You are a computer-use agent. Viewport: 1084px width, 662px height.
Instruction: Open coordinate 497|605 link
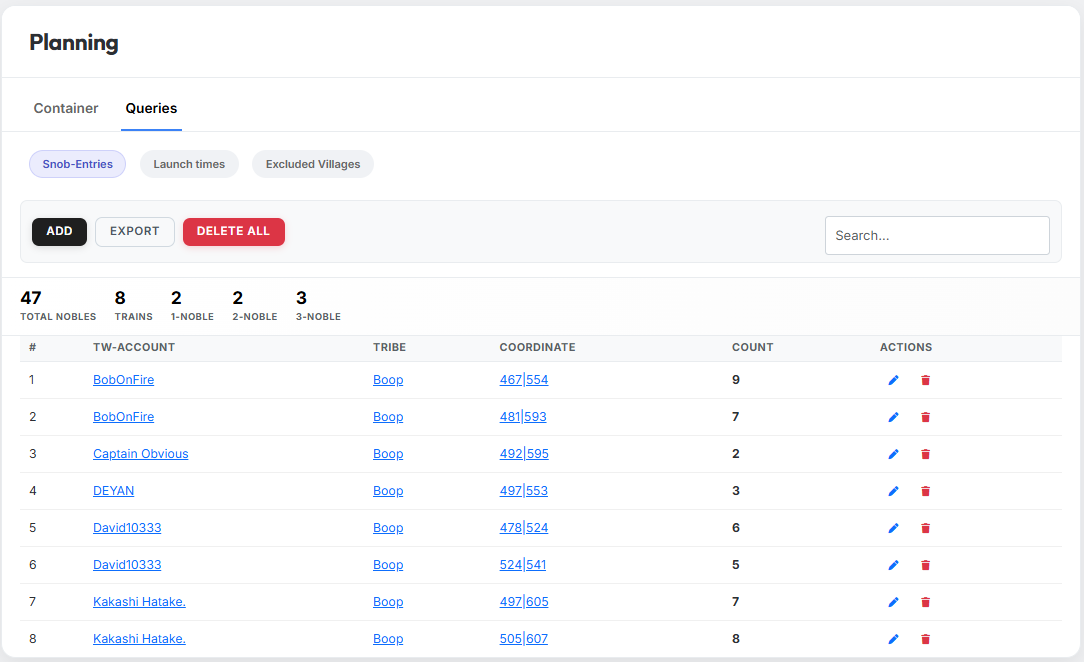[x=524, y=602]
